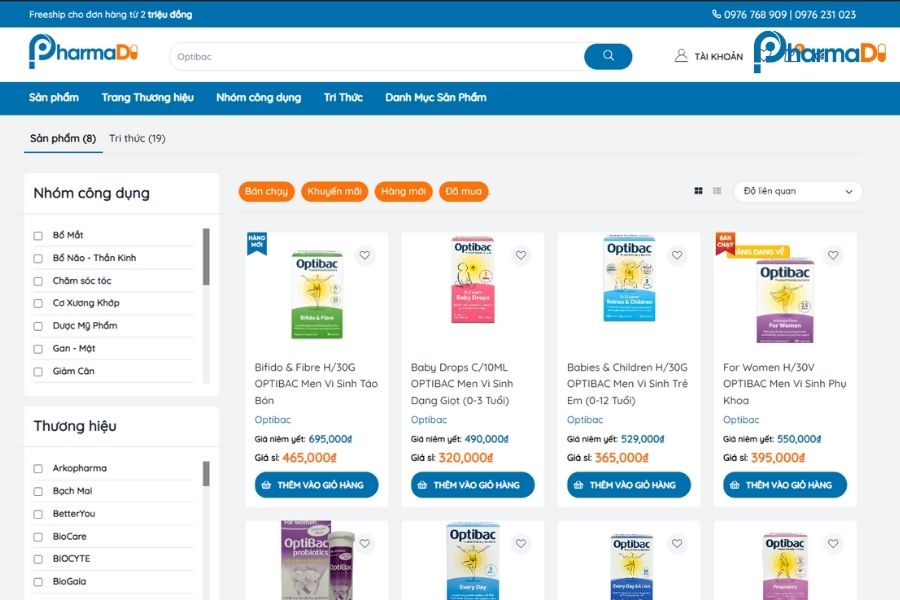Screen dimensions: 900x600
Task: Open the Độ liên quan sort dropdown
Action: [x=798, y=191]
